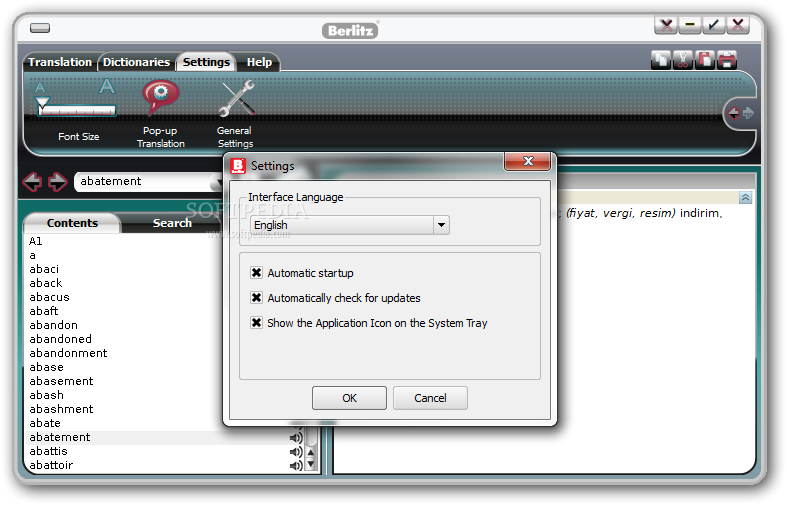Go back with the arrow beside the search field
787x505 pixels.
(x=32, y=182)
